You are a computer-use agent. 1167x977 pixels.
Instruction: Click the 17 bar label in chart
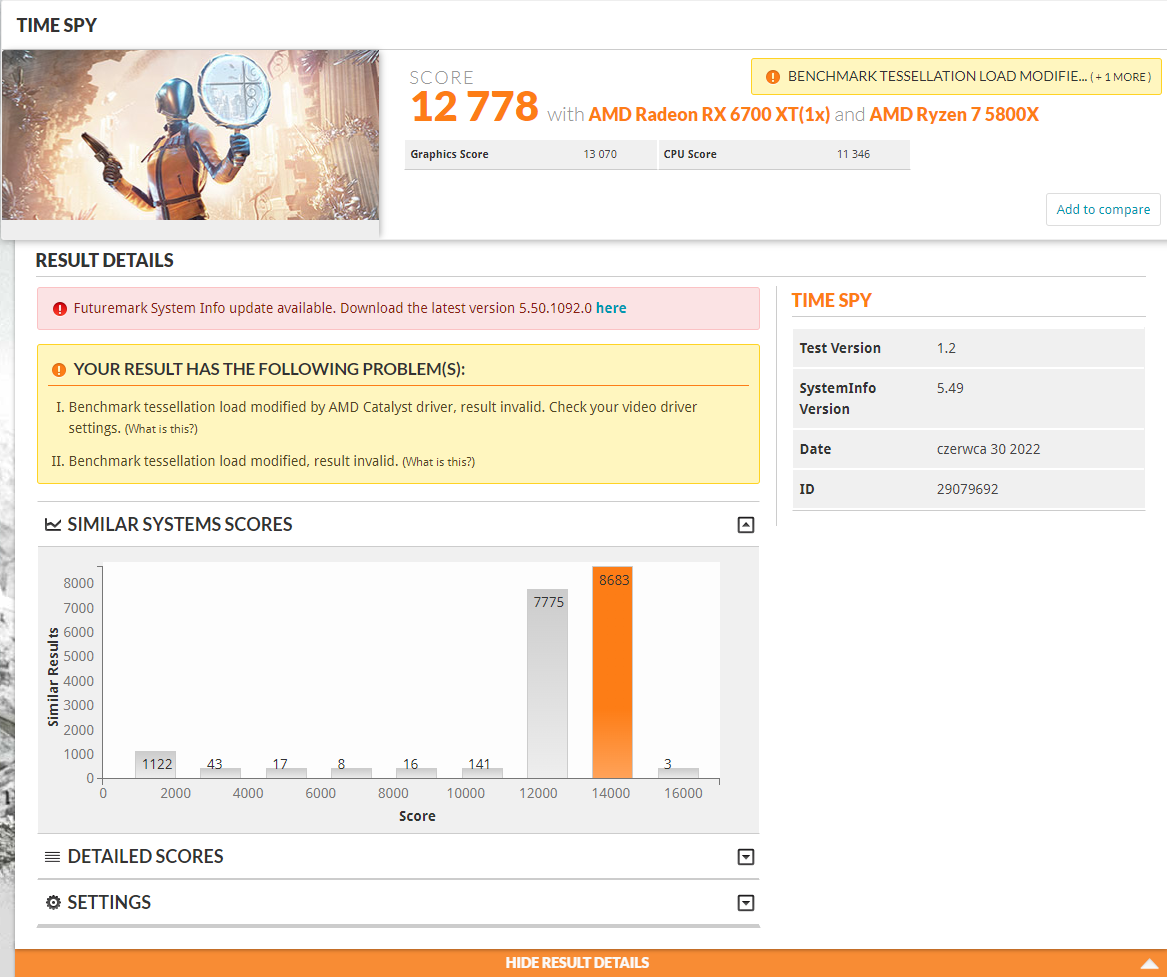click(x=280, y=764)
